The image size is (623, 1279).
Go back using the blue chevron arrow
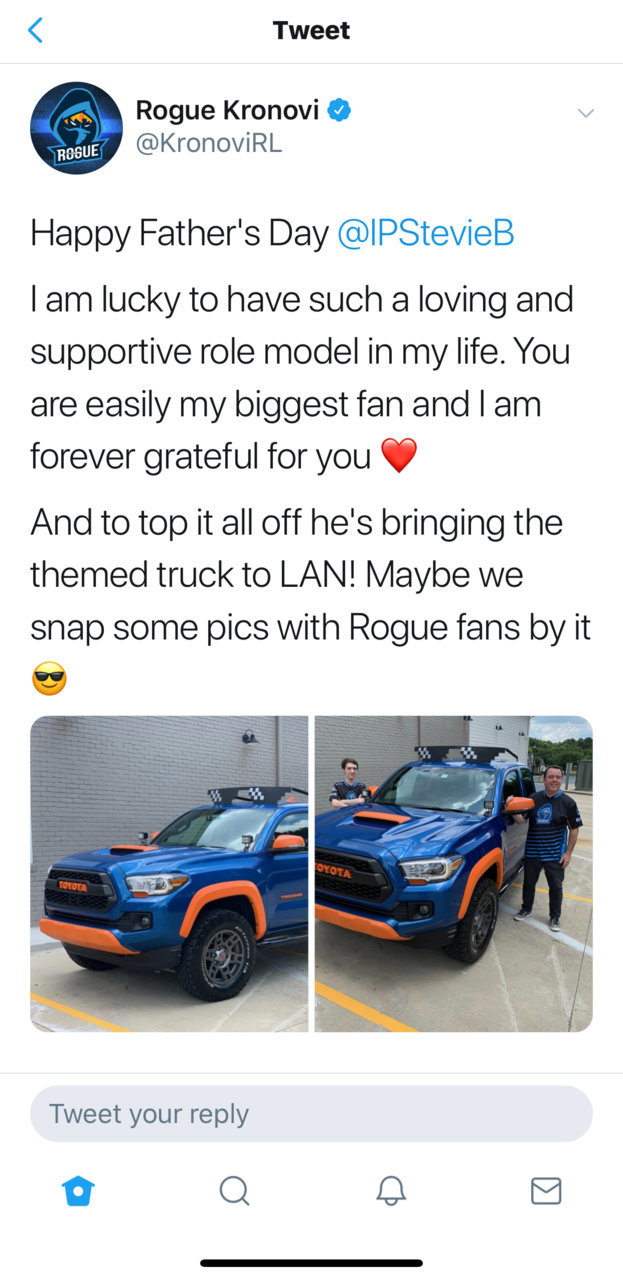[x=36, y=31]
